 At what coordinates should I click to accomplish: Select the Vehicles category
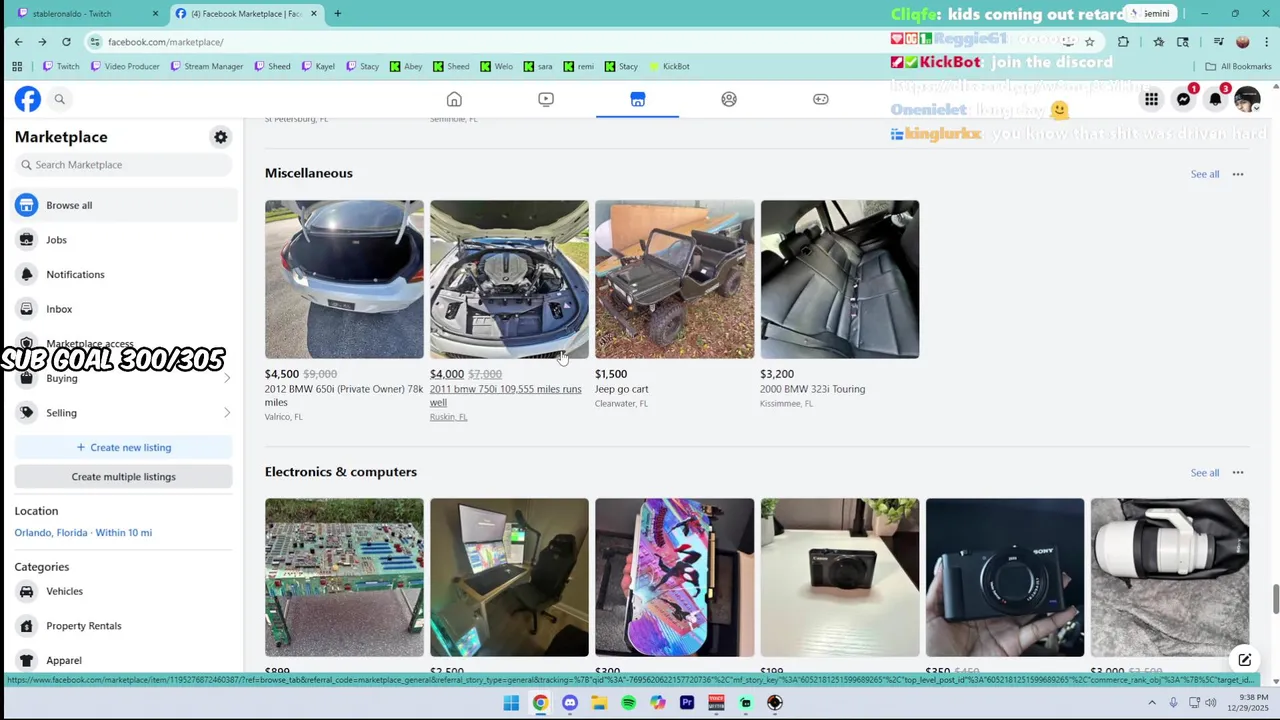[124, 591]
